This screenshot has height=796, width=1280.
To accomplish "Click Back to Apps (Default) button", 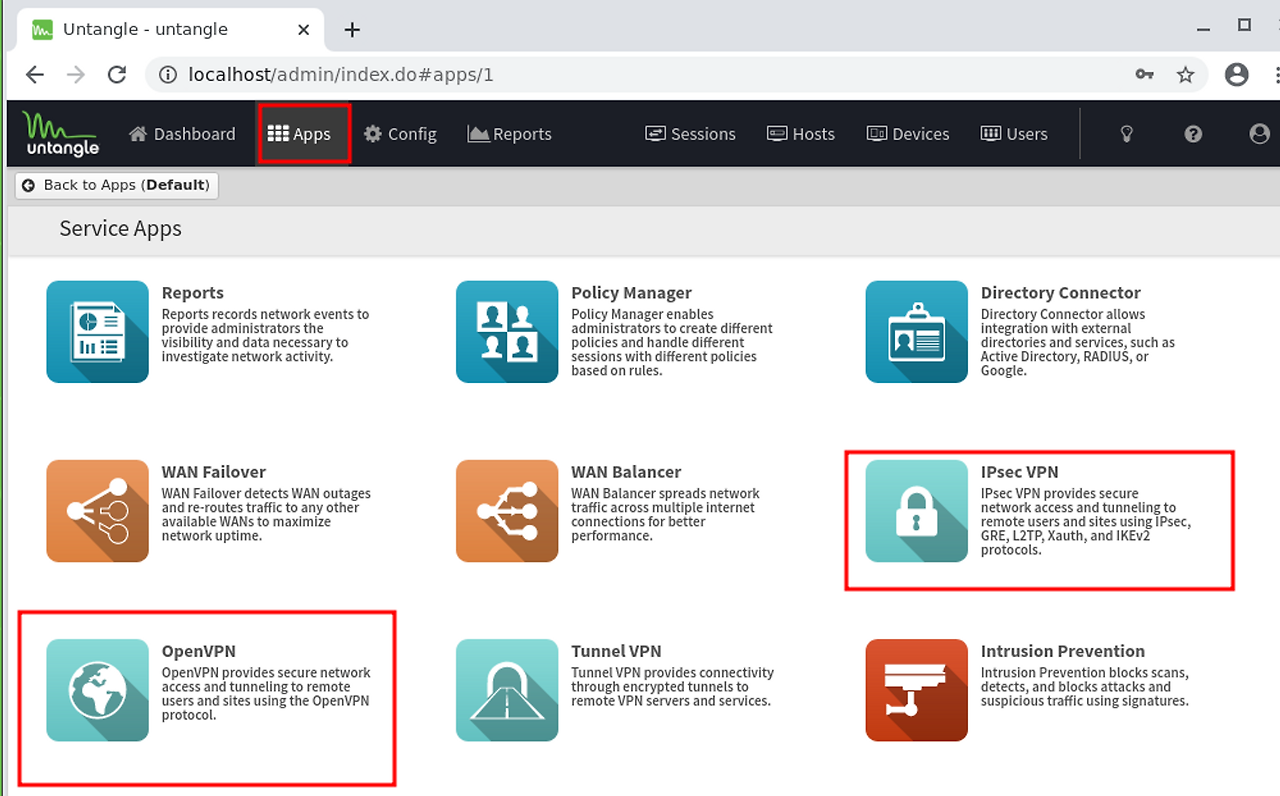I will 116,185.
